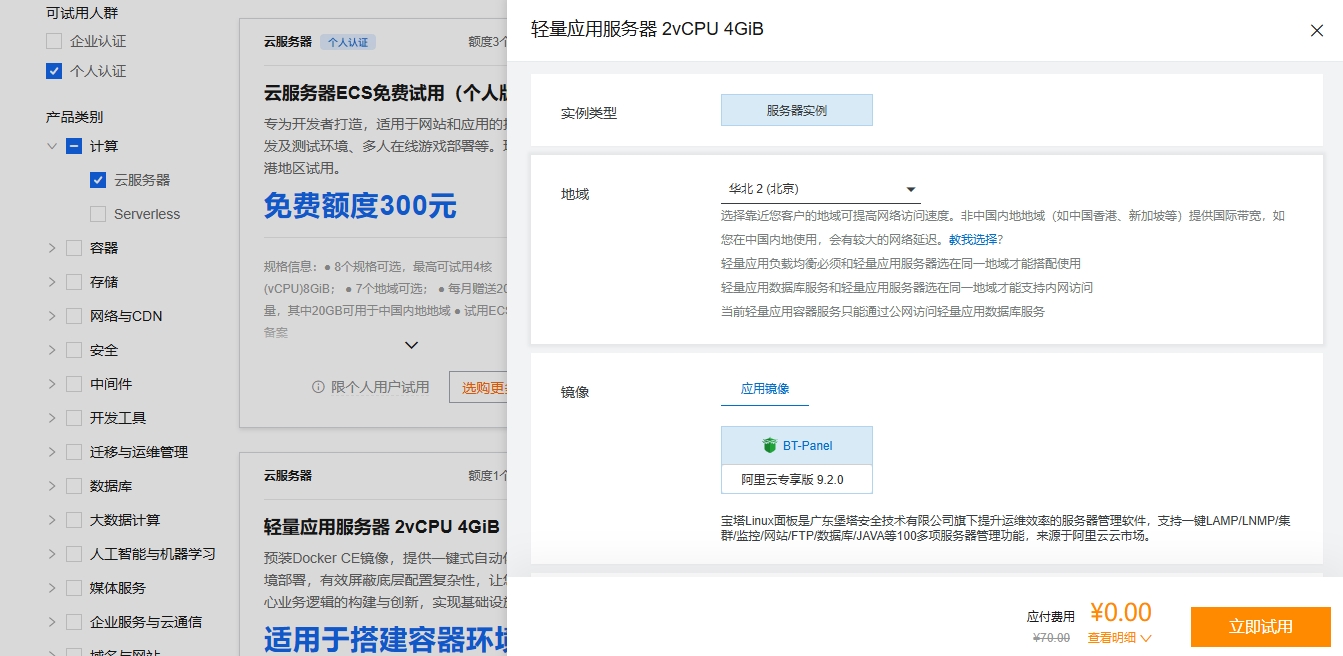Expand ECS card details chevron
1343x656 pixels.
click(x=411, y=345)
